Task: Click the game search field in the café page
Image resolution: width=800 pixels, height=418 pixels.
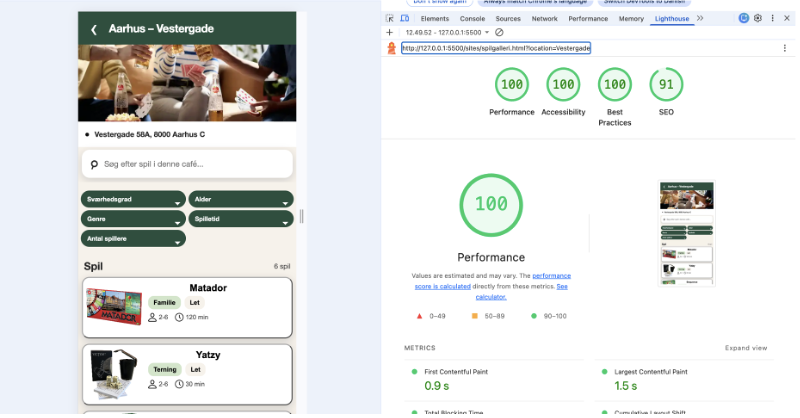Action: [x=187, y=164]
